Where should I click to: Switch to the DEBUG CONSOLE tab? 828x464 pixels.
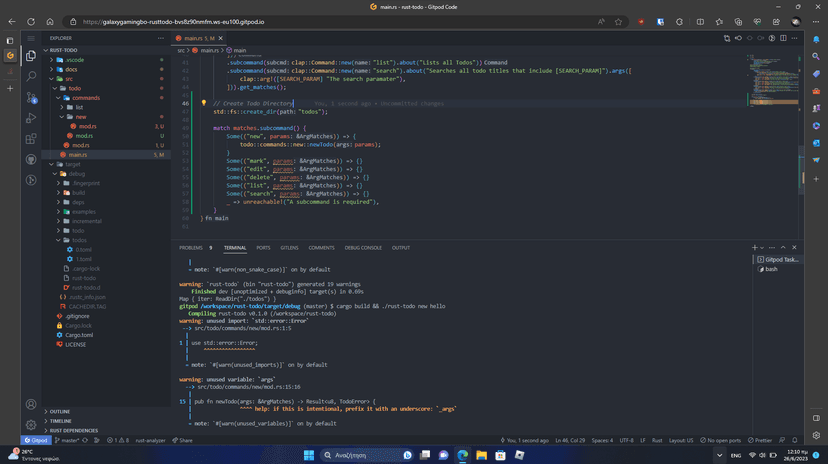pos(363,247)
